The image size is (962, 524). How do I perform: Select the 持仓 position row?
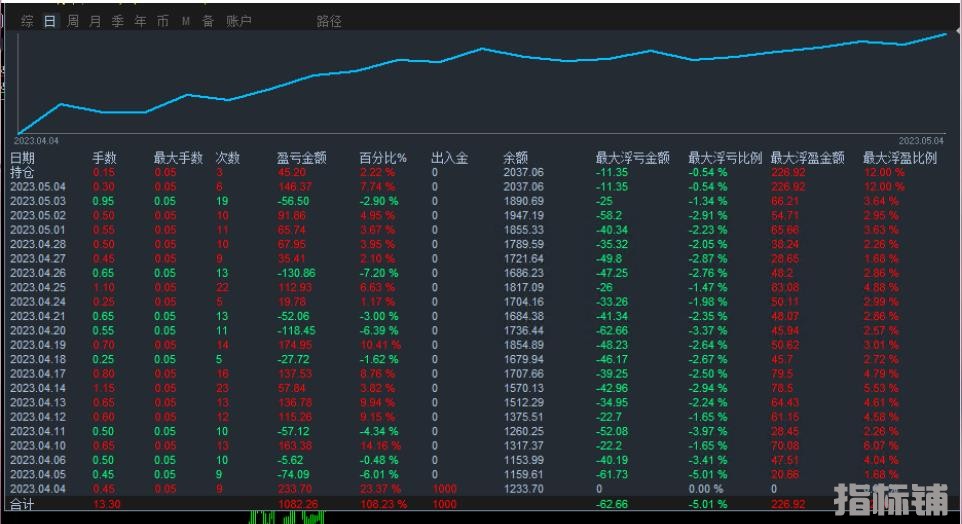point(22,172)
